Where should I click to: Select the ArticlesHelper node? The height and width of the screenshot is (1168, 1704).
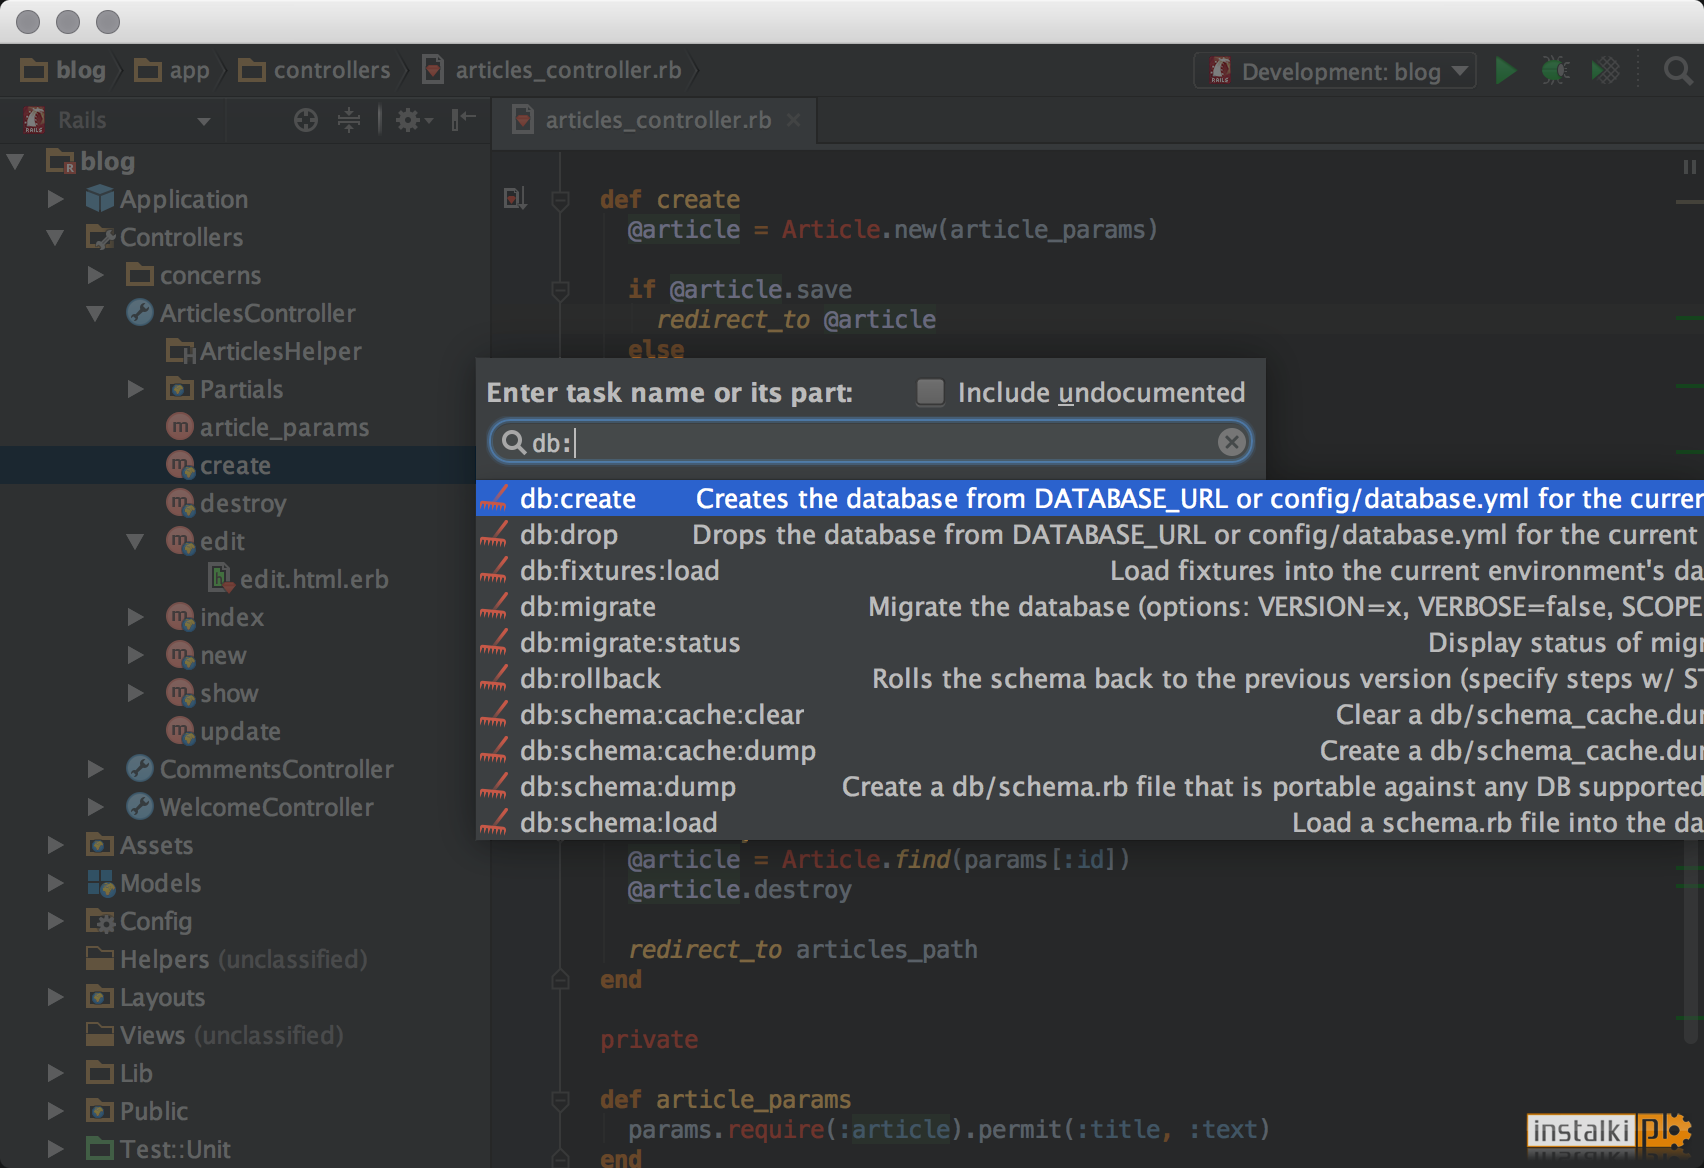coord(280,351)
